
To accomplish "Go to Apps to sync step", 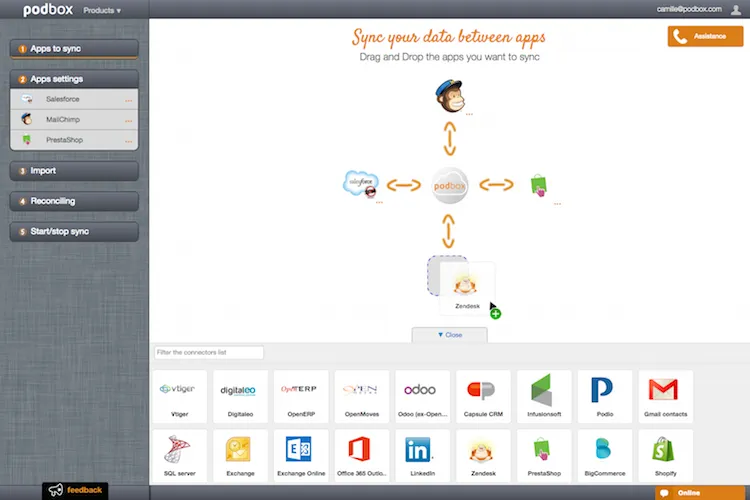I will click(x=74, y=49).
